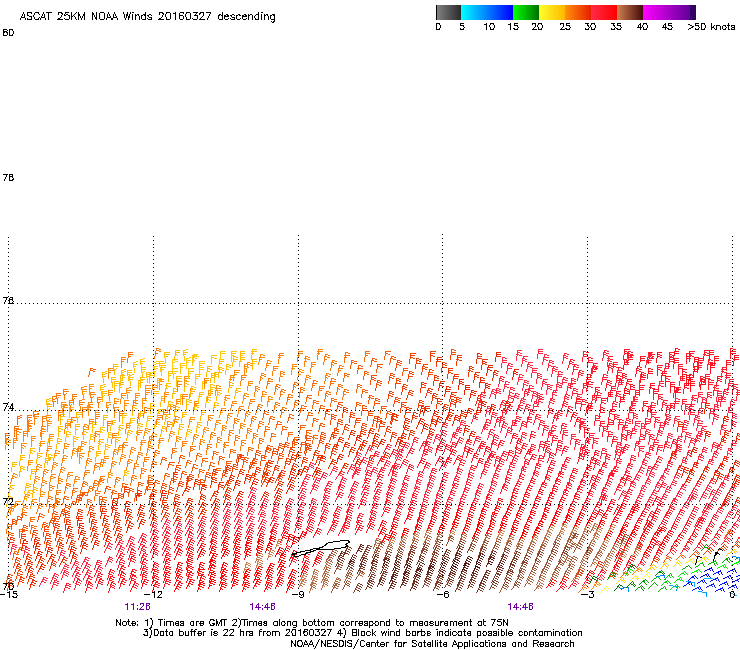Click the '25' legend tick label
The width and height of the screenshot is (740, 650).
(x=565, y=27)
